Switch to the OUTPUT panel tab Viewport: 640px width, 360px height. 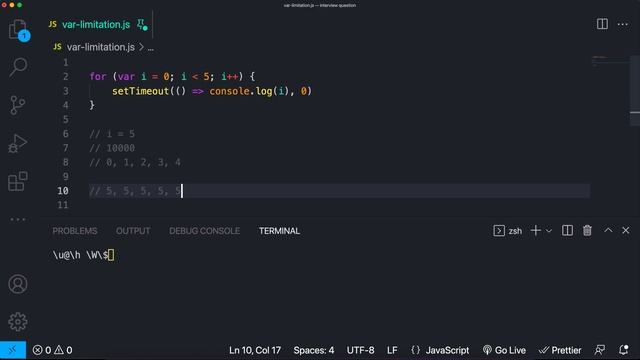click(133, 231)
